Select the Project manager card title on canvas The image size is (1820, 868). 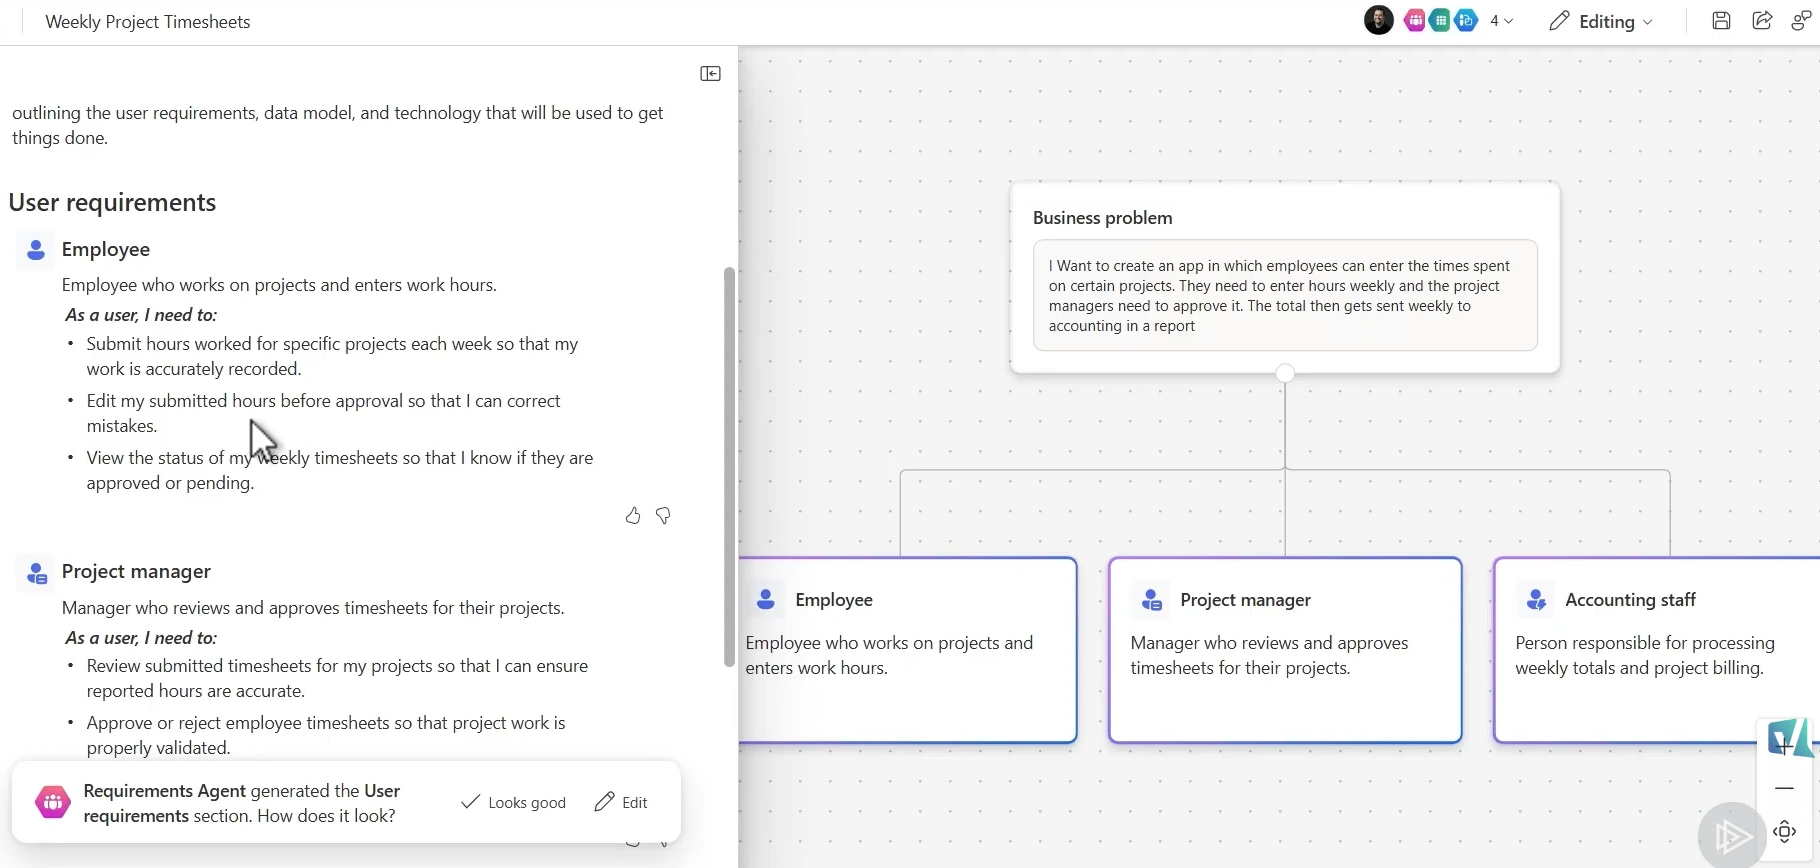1245,600
